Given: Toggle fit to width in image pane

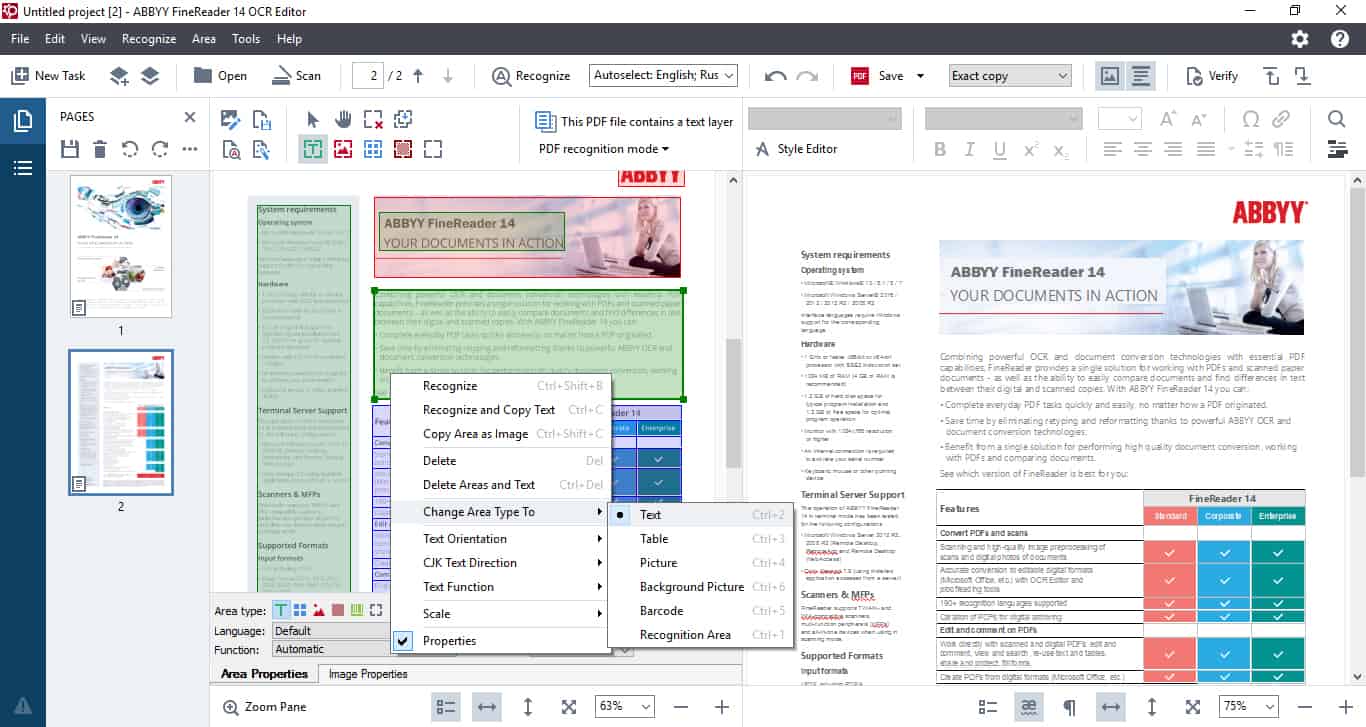Looking at the screenshot, I should point(487,707).
